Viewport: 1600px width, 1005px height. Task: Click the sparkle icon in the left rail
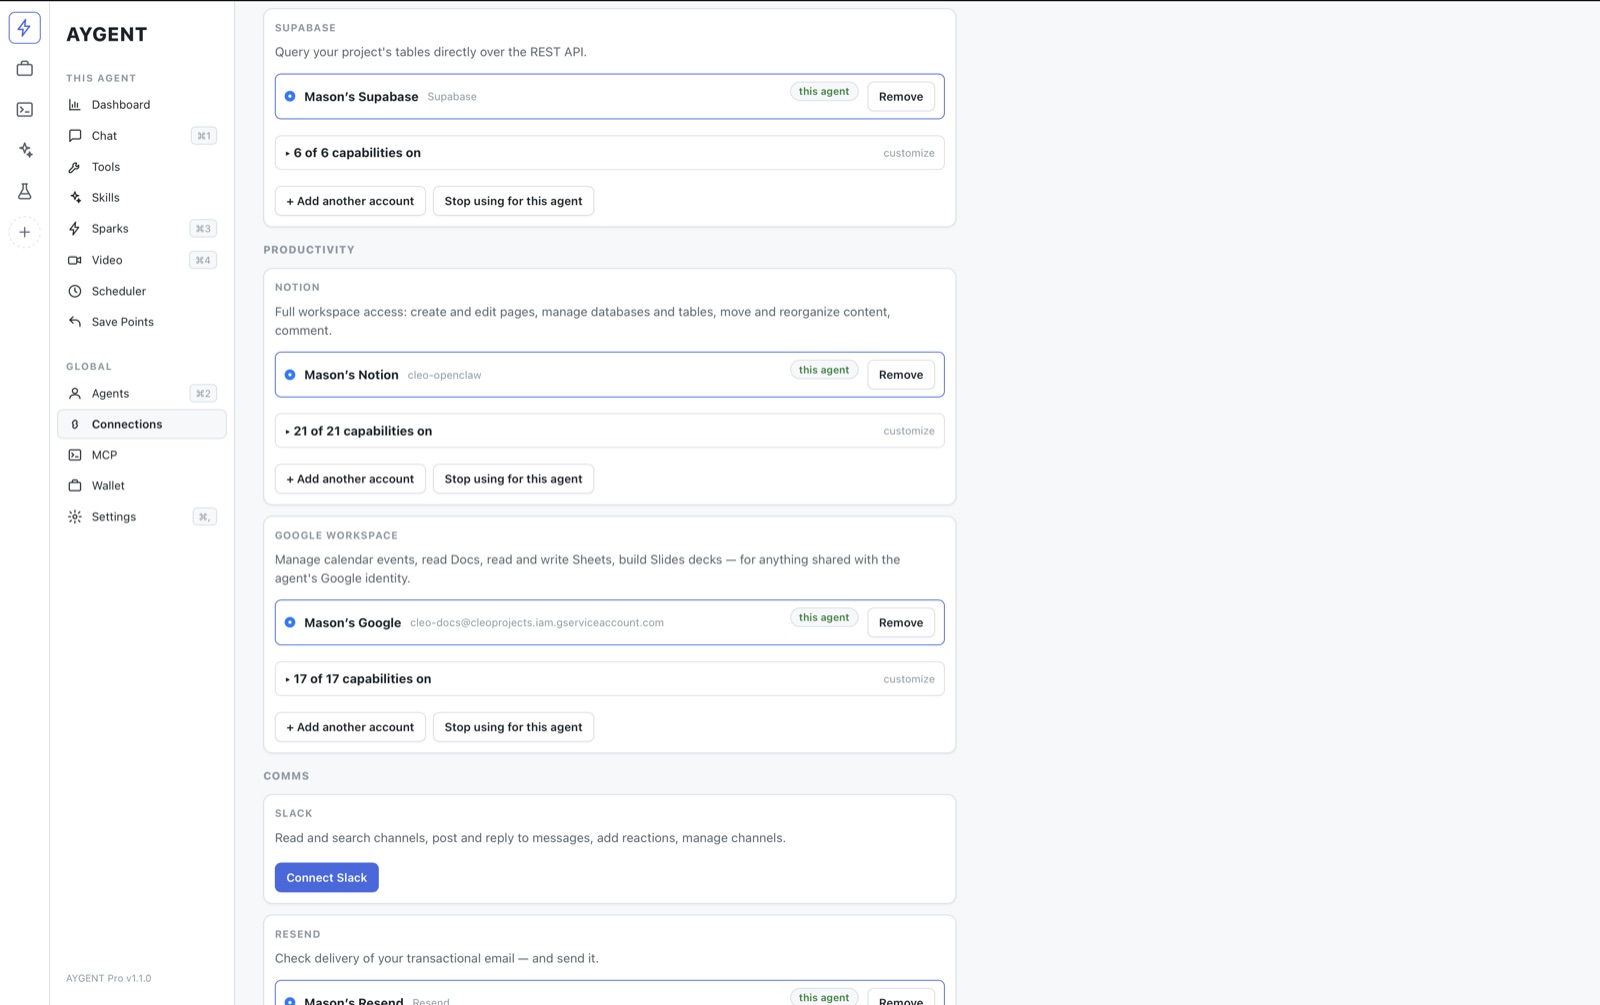(x=25, y=150)
